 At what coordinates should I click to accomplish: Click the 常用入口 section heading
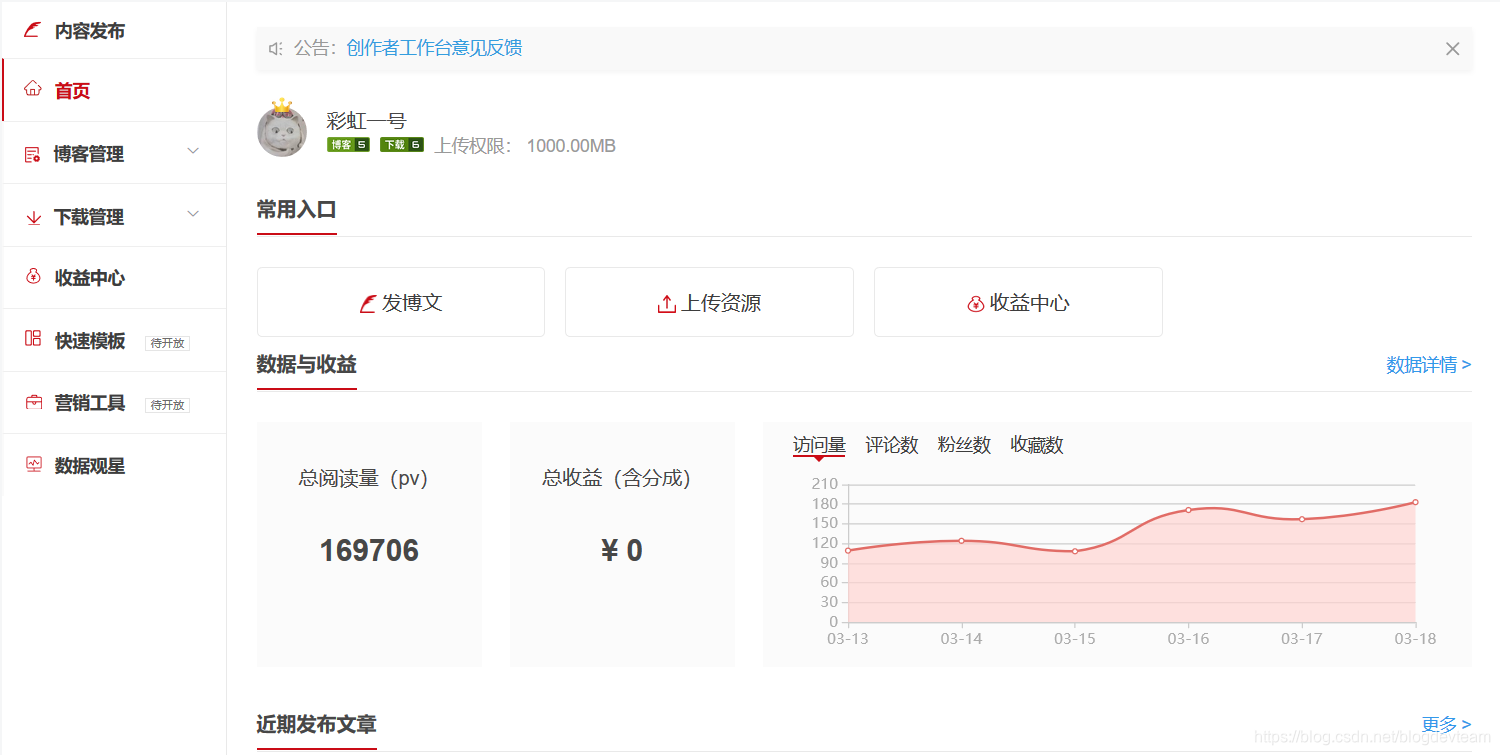click(297, 210)
